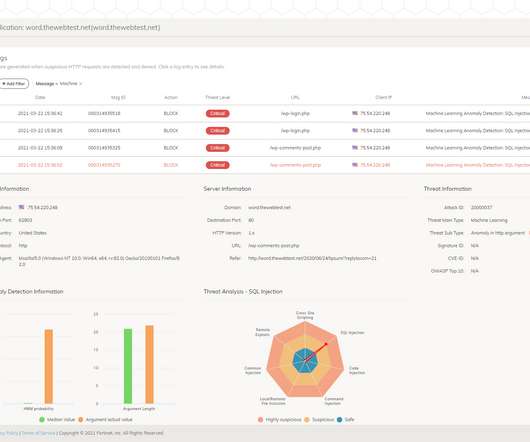
Task: Click the country flag in the topmost row
Action: (355, 113)
